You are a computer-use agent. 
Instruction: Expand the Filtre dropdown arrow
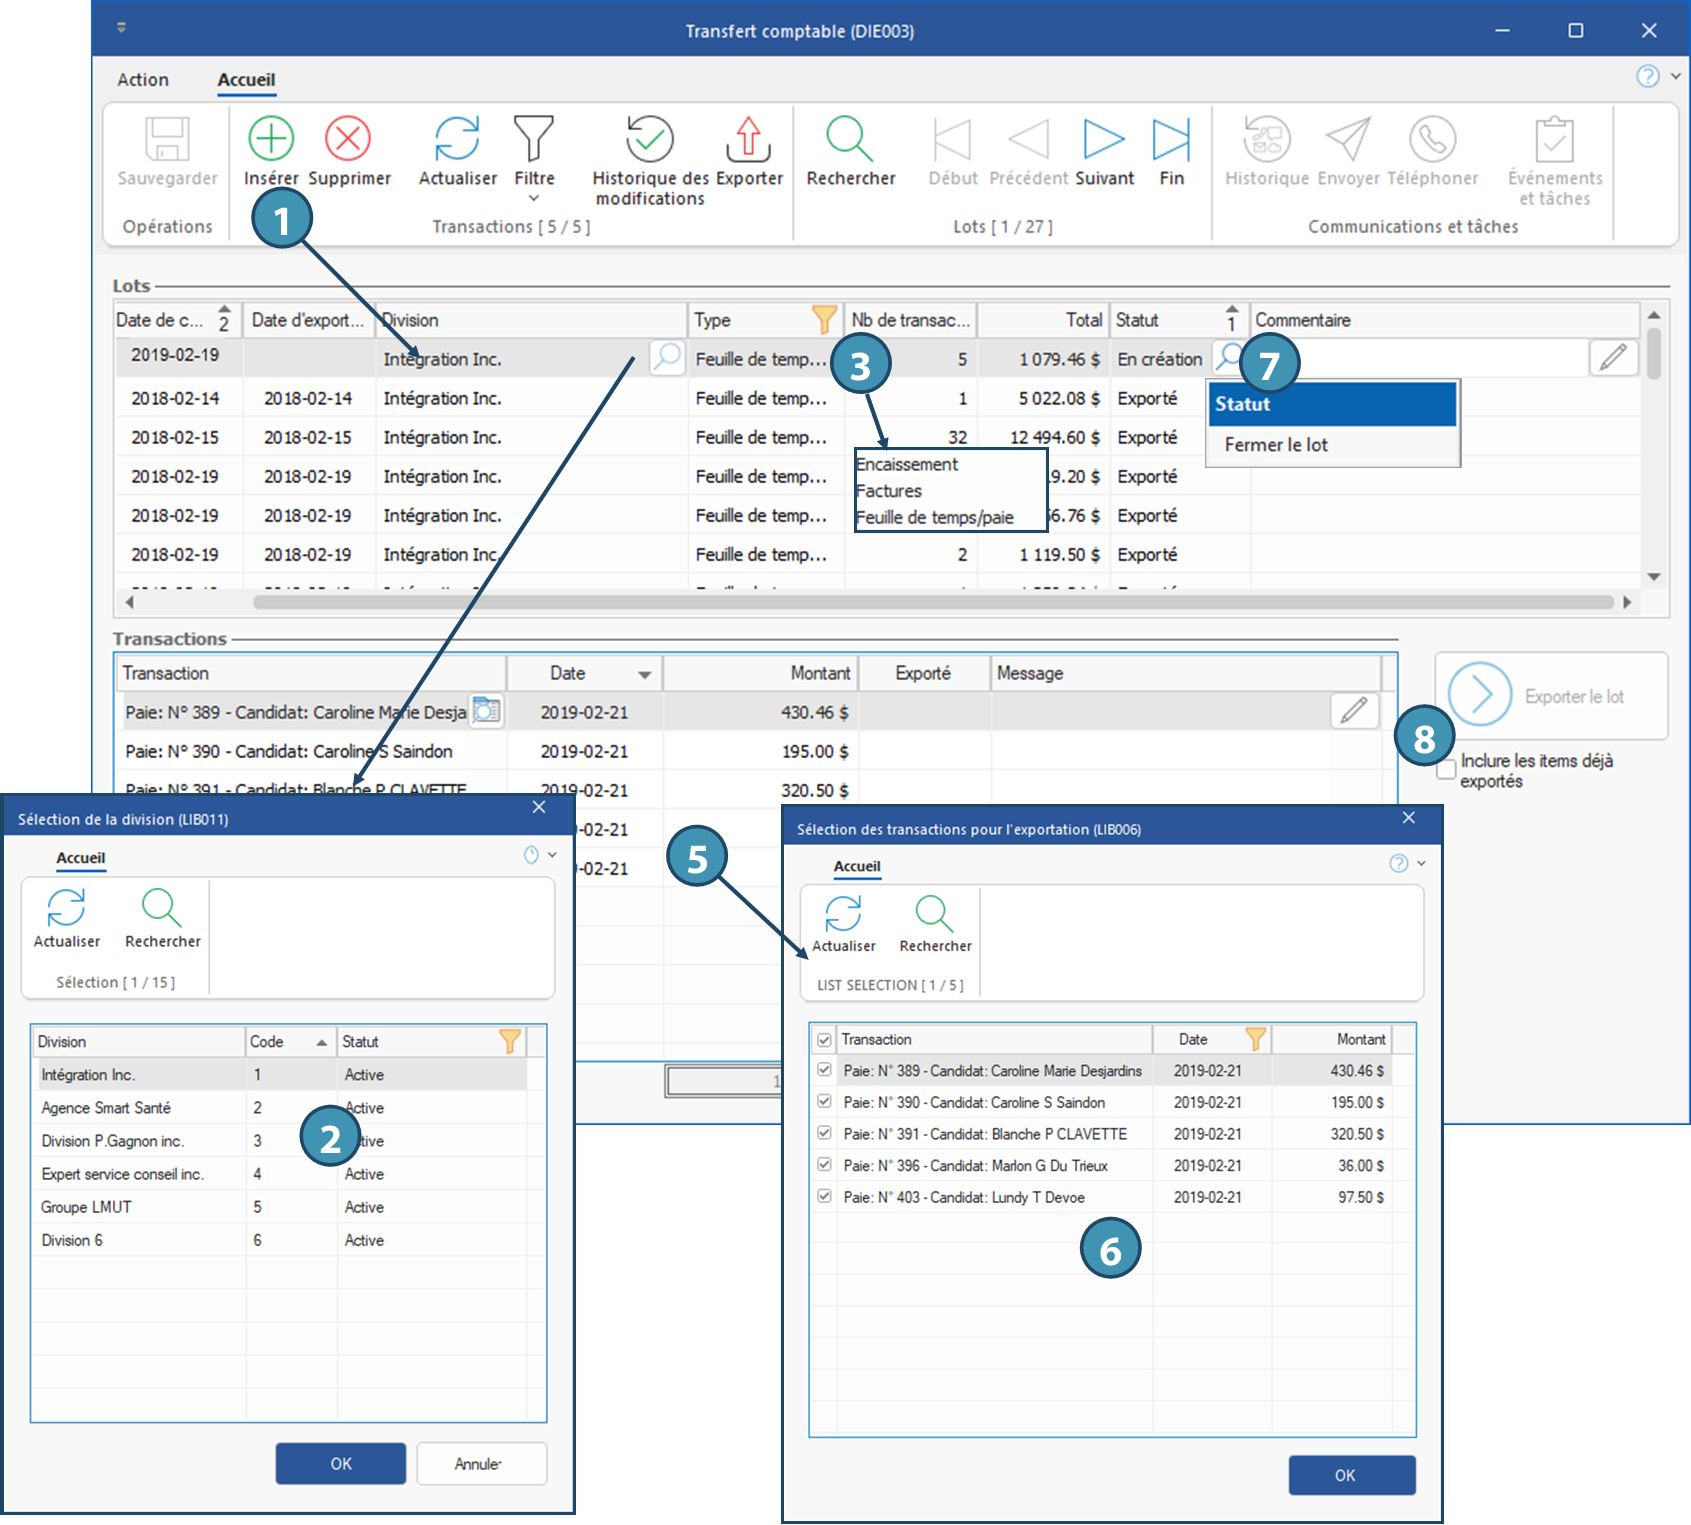pos(534,199)
